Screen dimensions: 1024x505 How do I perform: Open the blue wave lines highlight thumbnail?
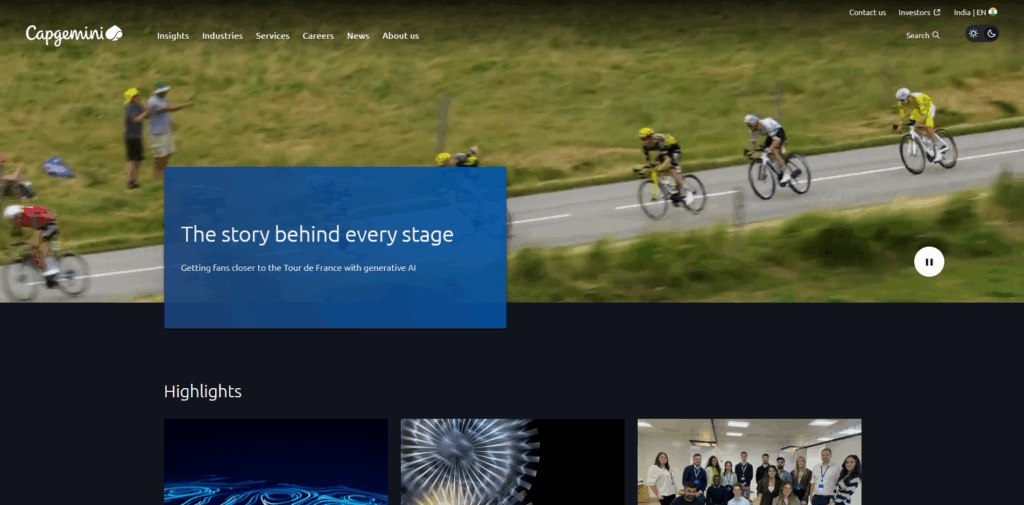click(276, 462)
